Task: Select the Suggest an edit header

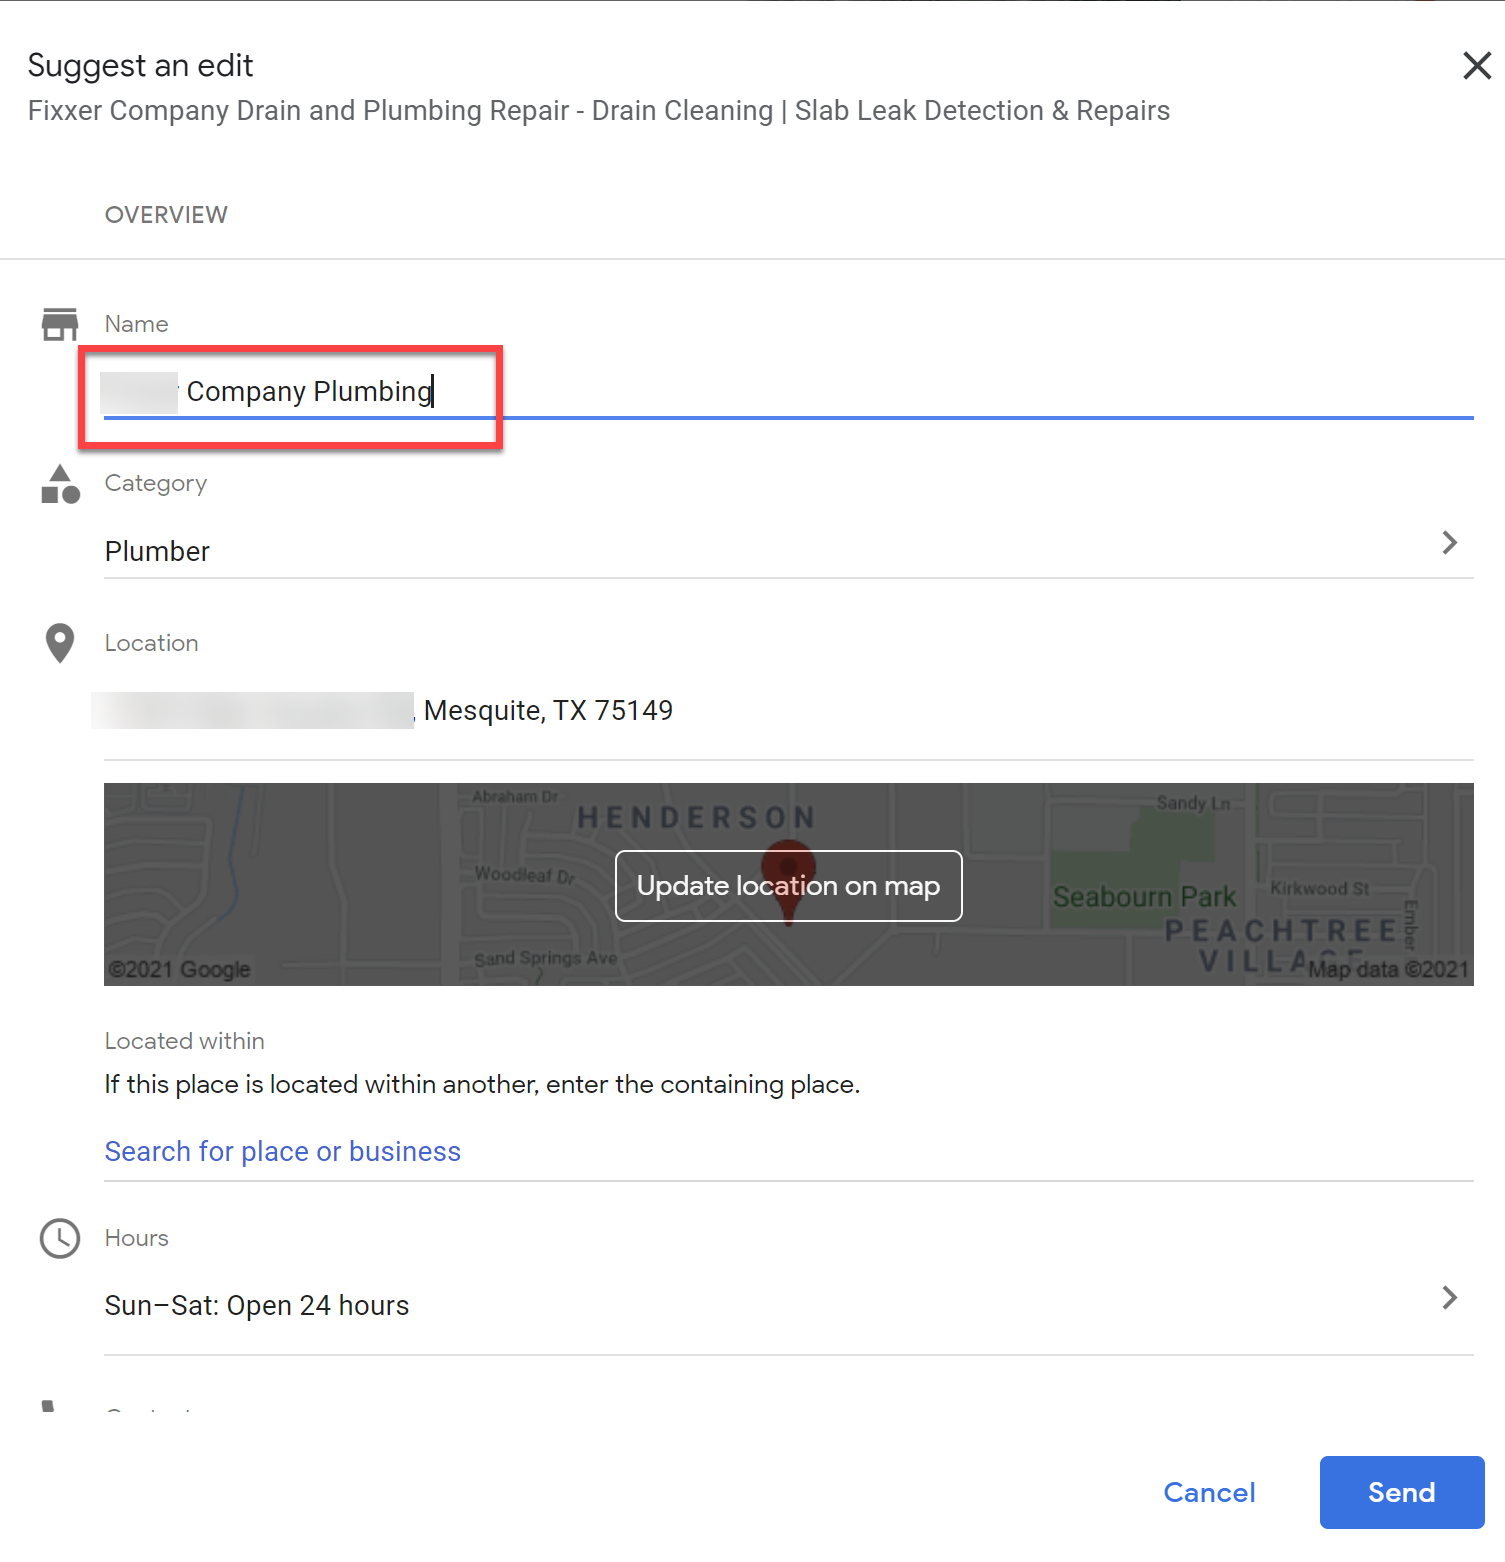Action: click(140, 64)
